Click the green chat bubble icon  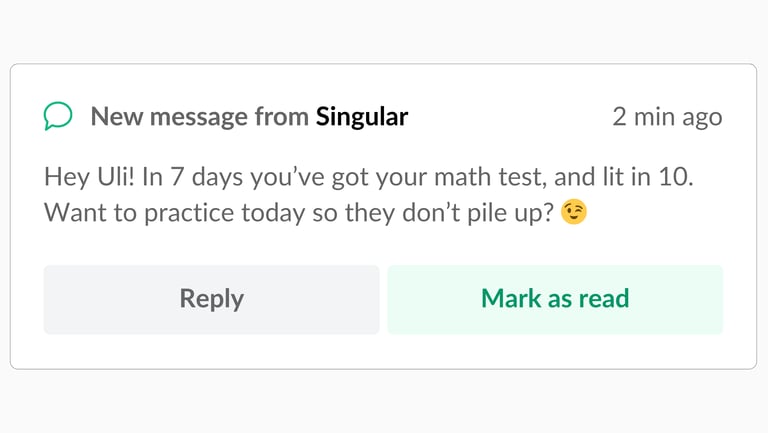click(x=58, y=116)
